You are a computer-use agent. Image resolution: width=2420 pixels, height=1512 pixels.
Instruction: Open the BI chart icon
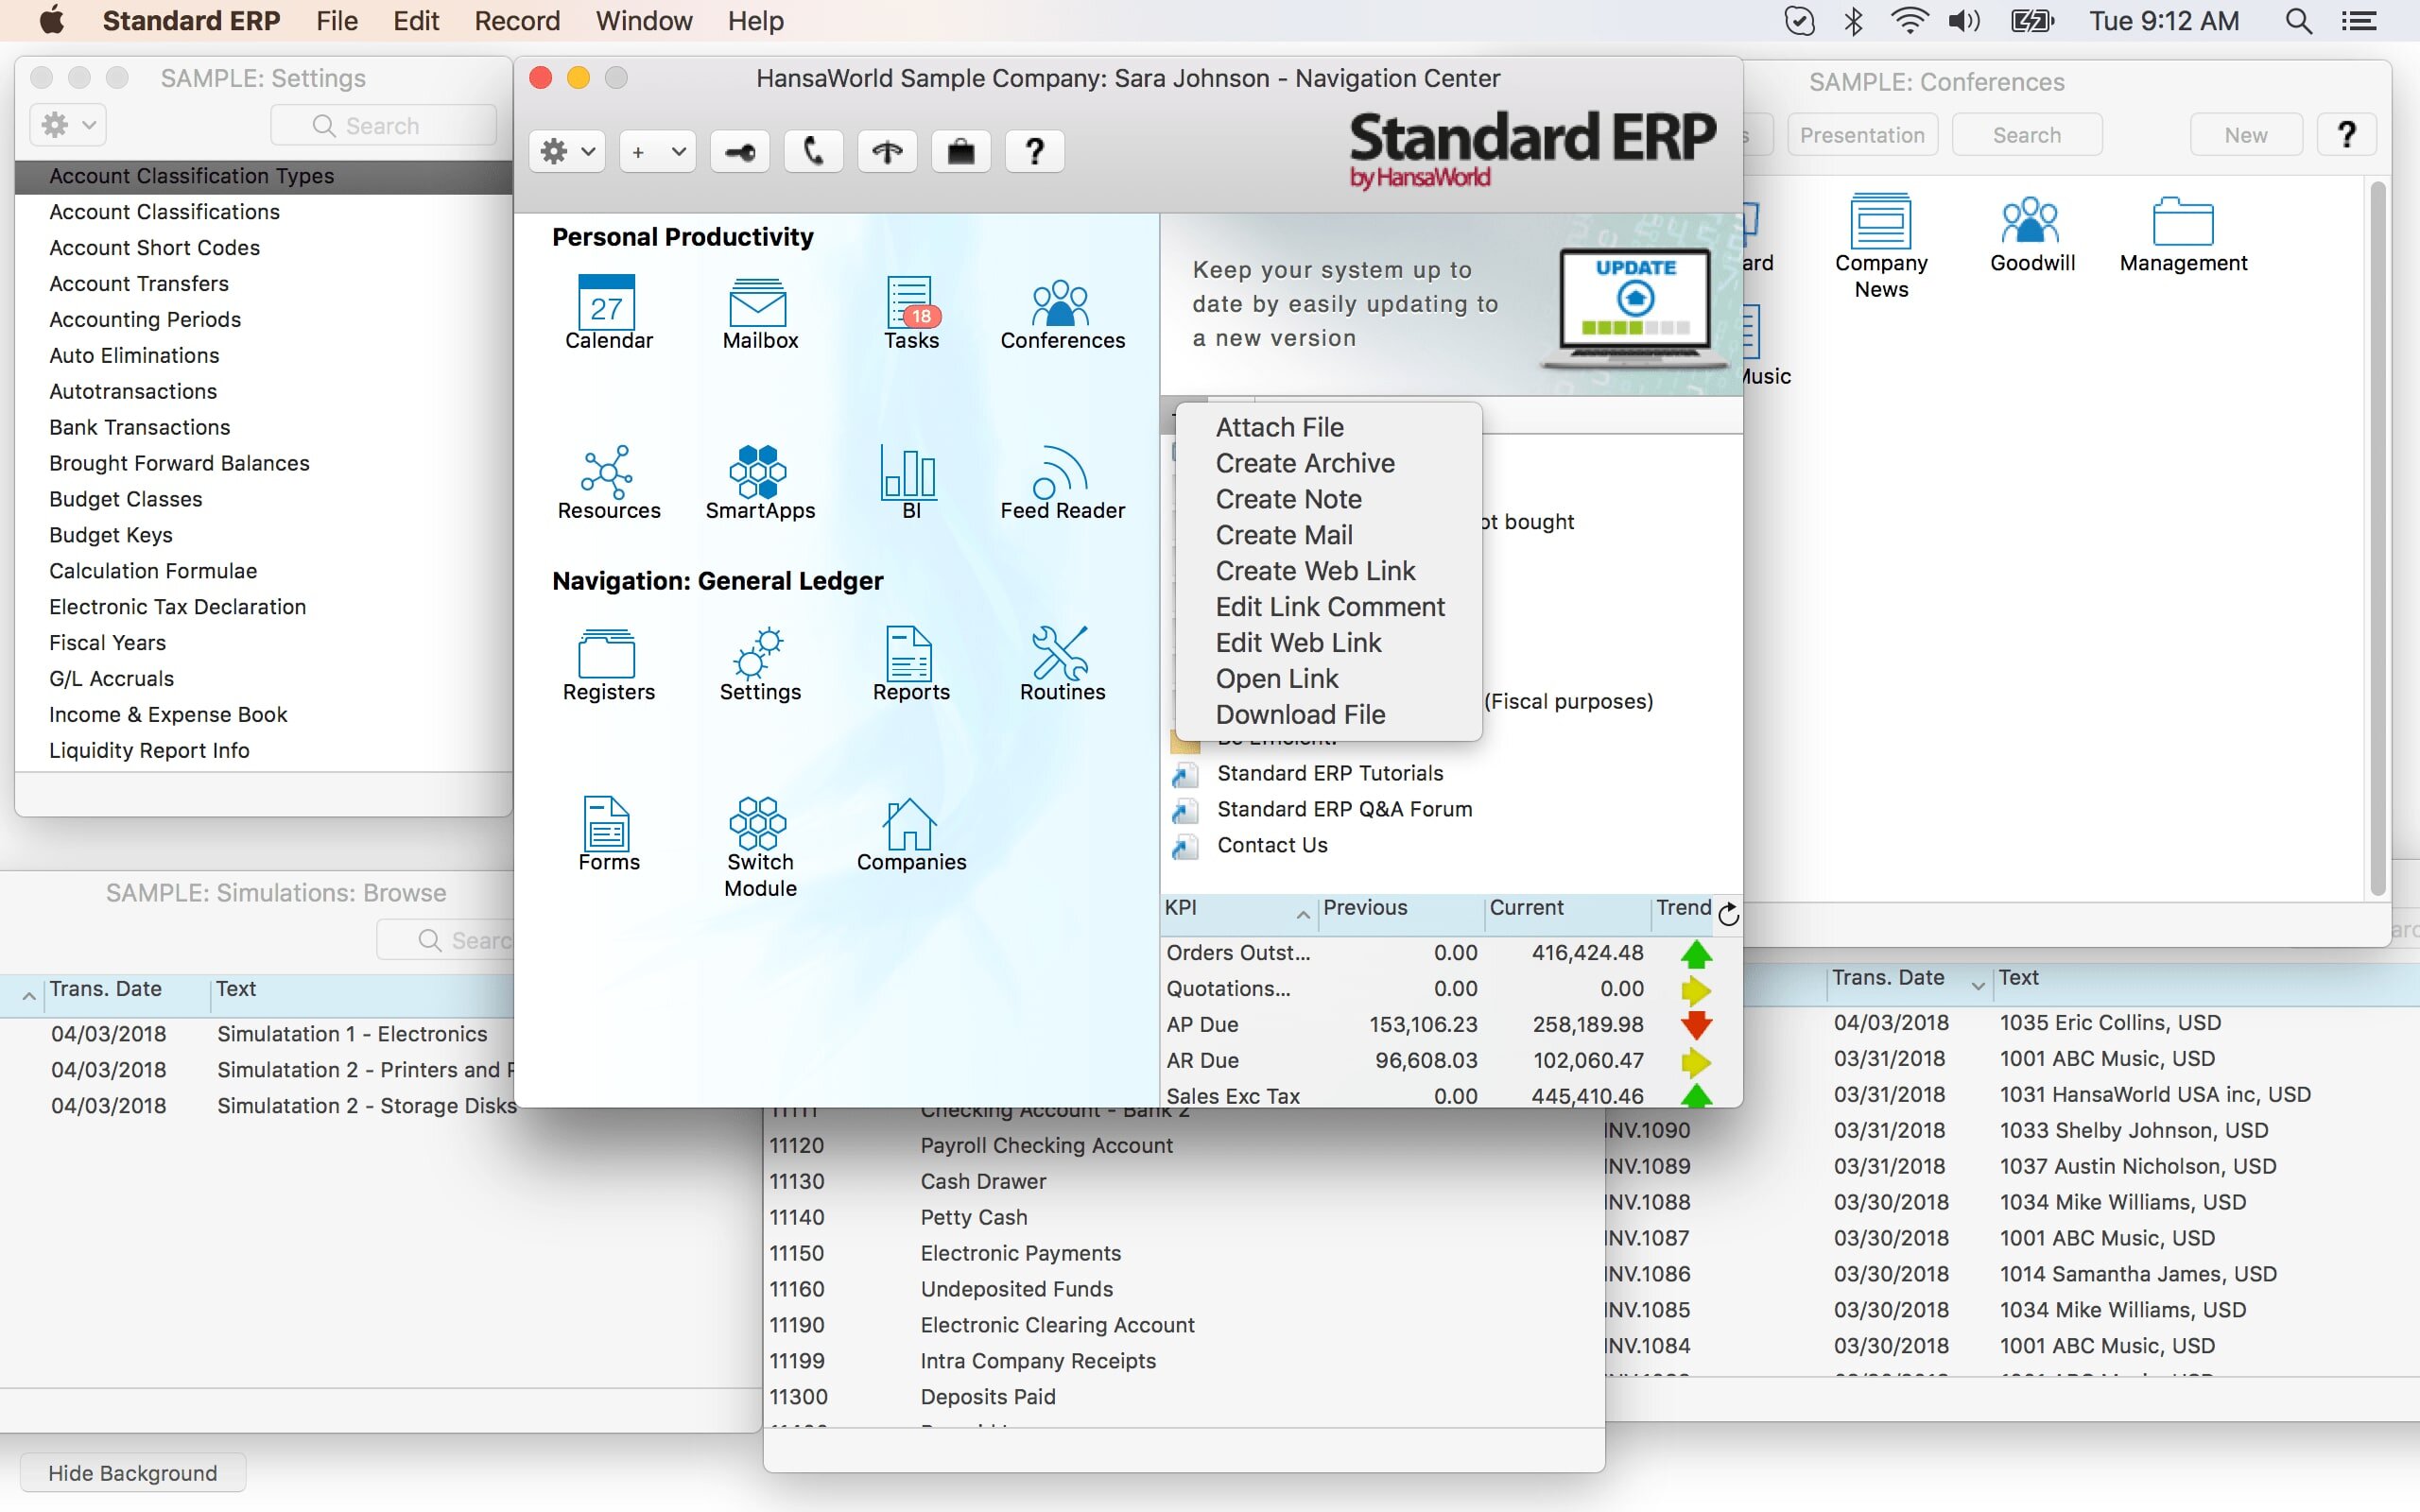[910, 472]
